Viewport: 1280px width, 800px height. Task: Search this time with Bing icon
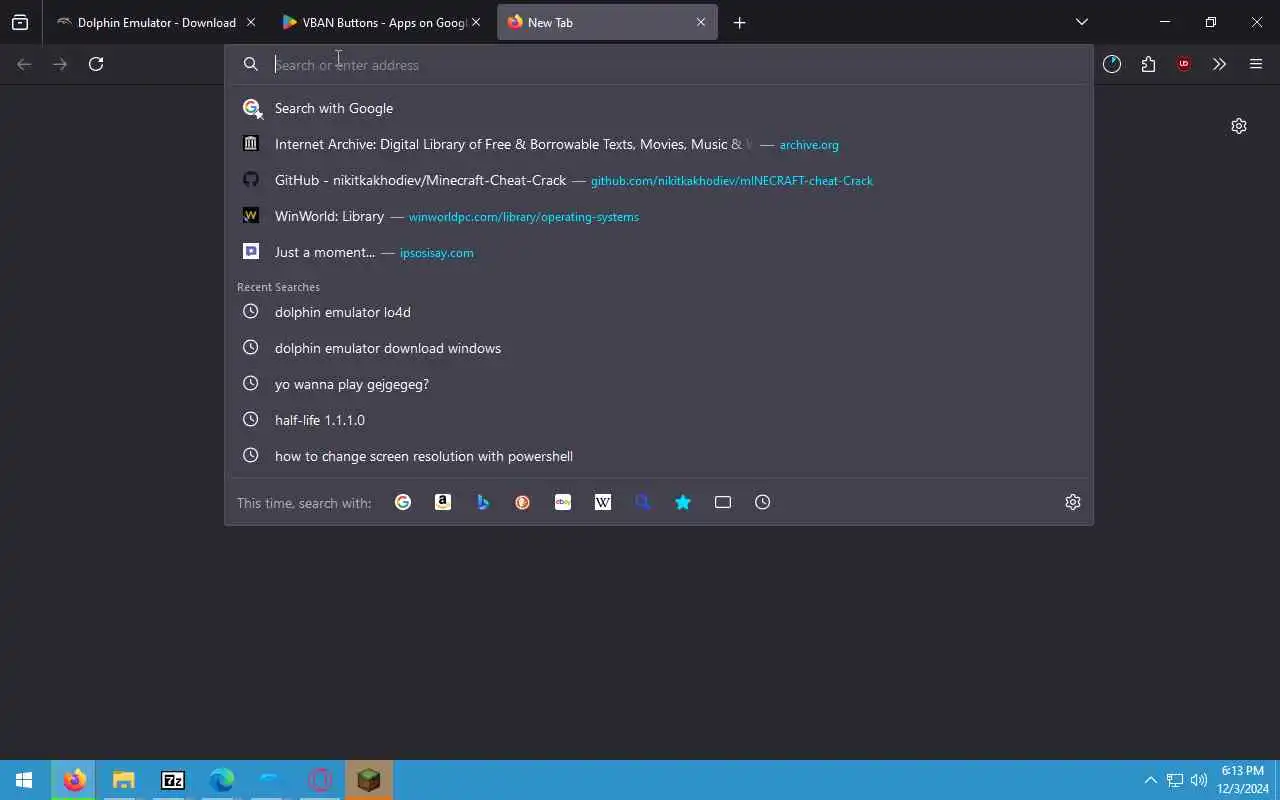coord(483,502)
